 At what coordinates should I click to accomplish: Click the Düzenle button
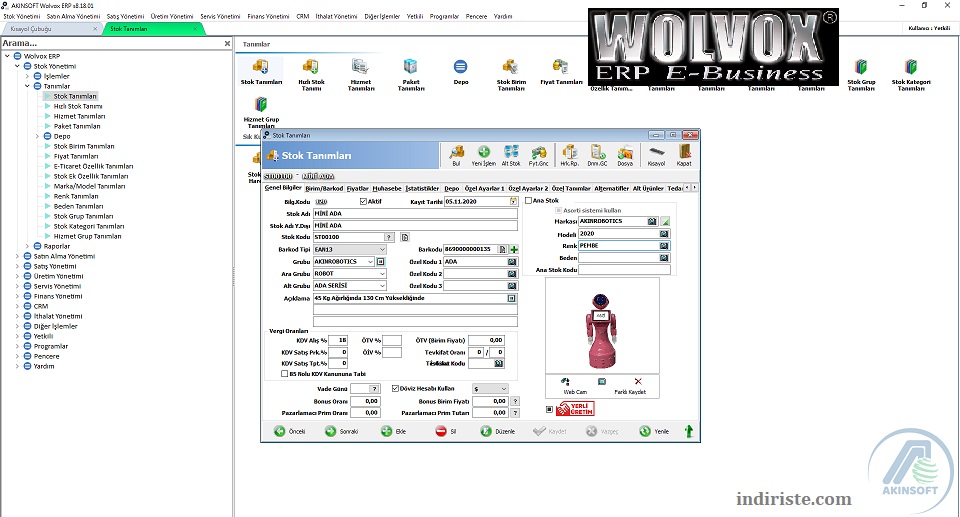[498, 431]
